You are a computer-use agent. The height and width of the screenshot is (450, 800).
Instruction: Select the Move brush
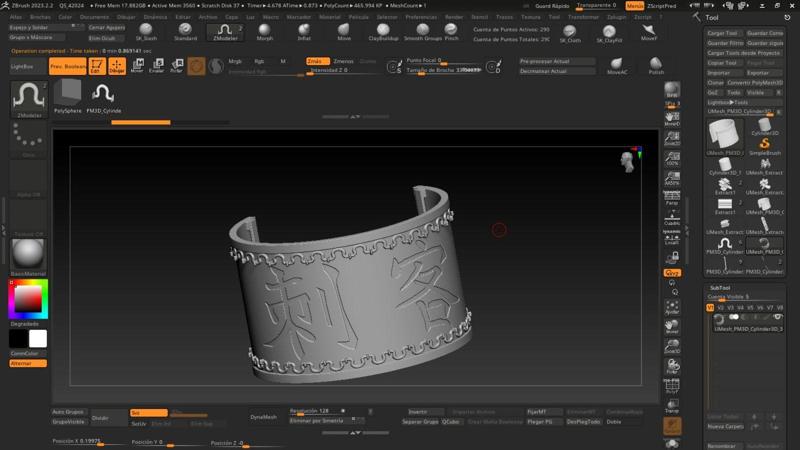point(344,32)
